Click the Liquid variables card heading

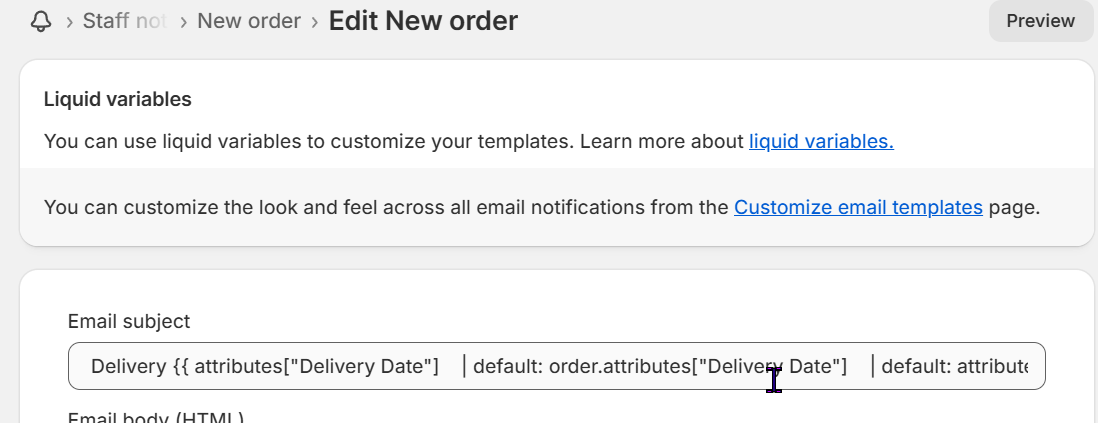click(118, 99)
